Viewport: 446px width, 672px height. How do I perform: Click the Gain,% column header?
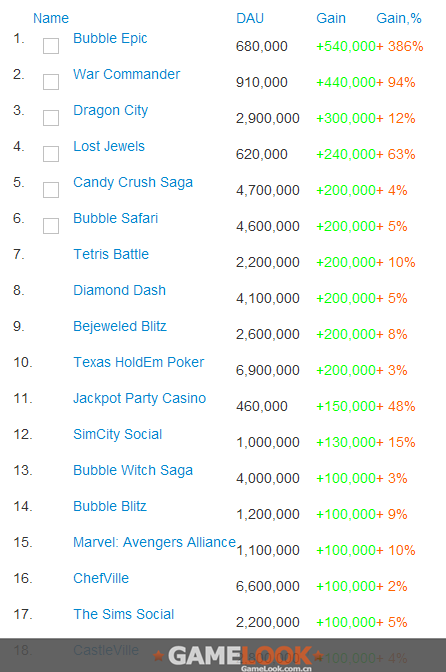tap(399, 18)
